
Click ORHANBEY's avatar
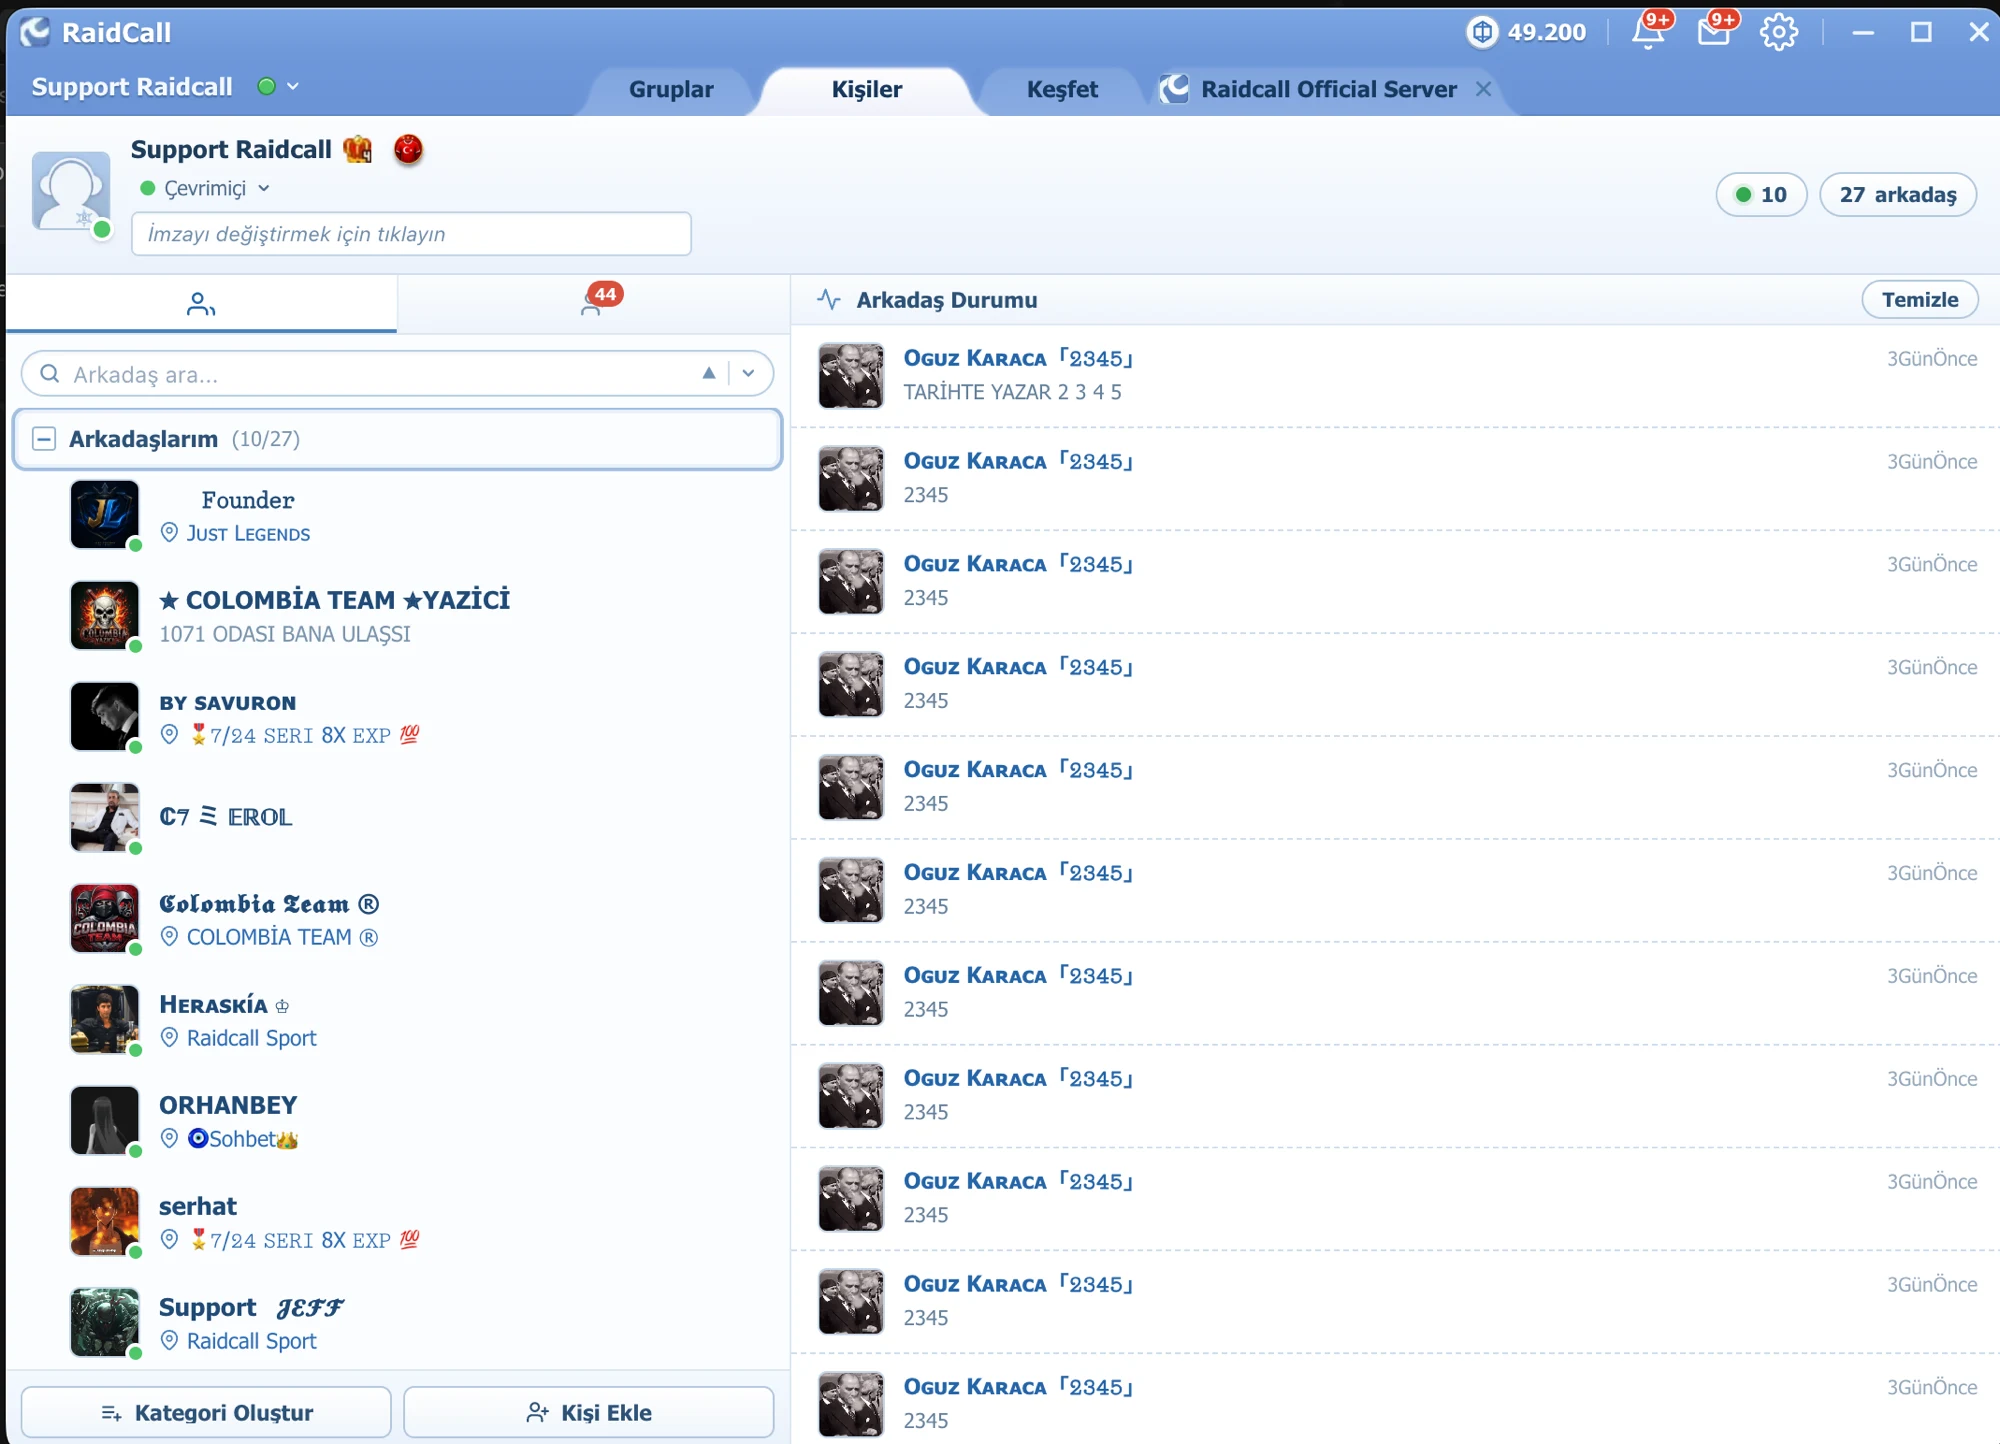105,1120
